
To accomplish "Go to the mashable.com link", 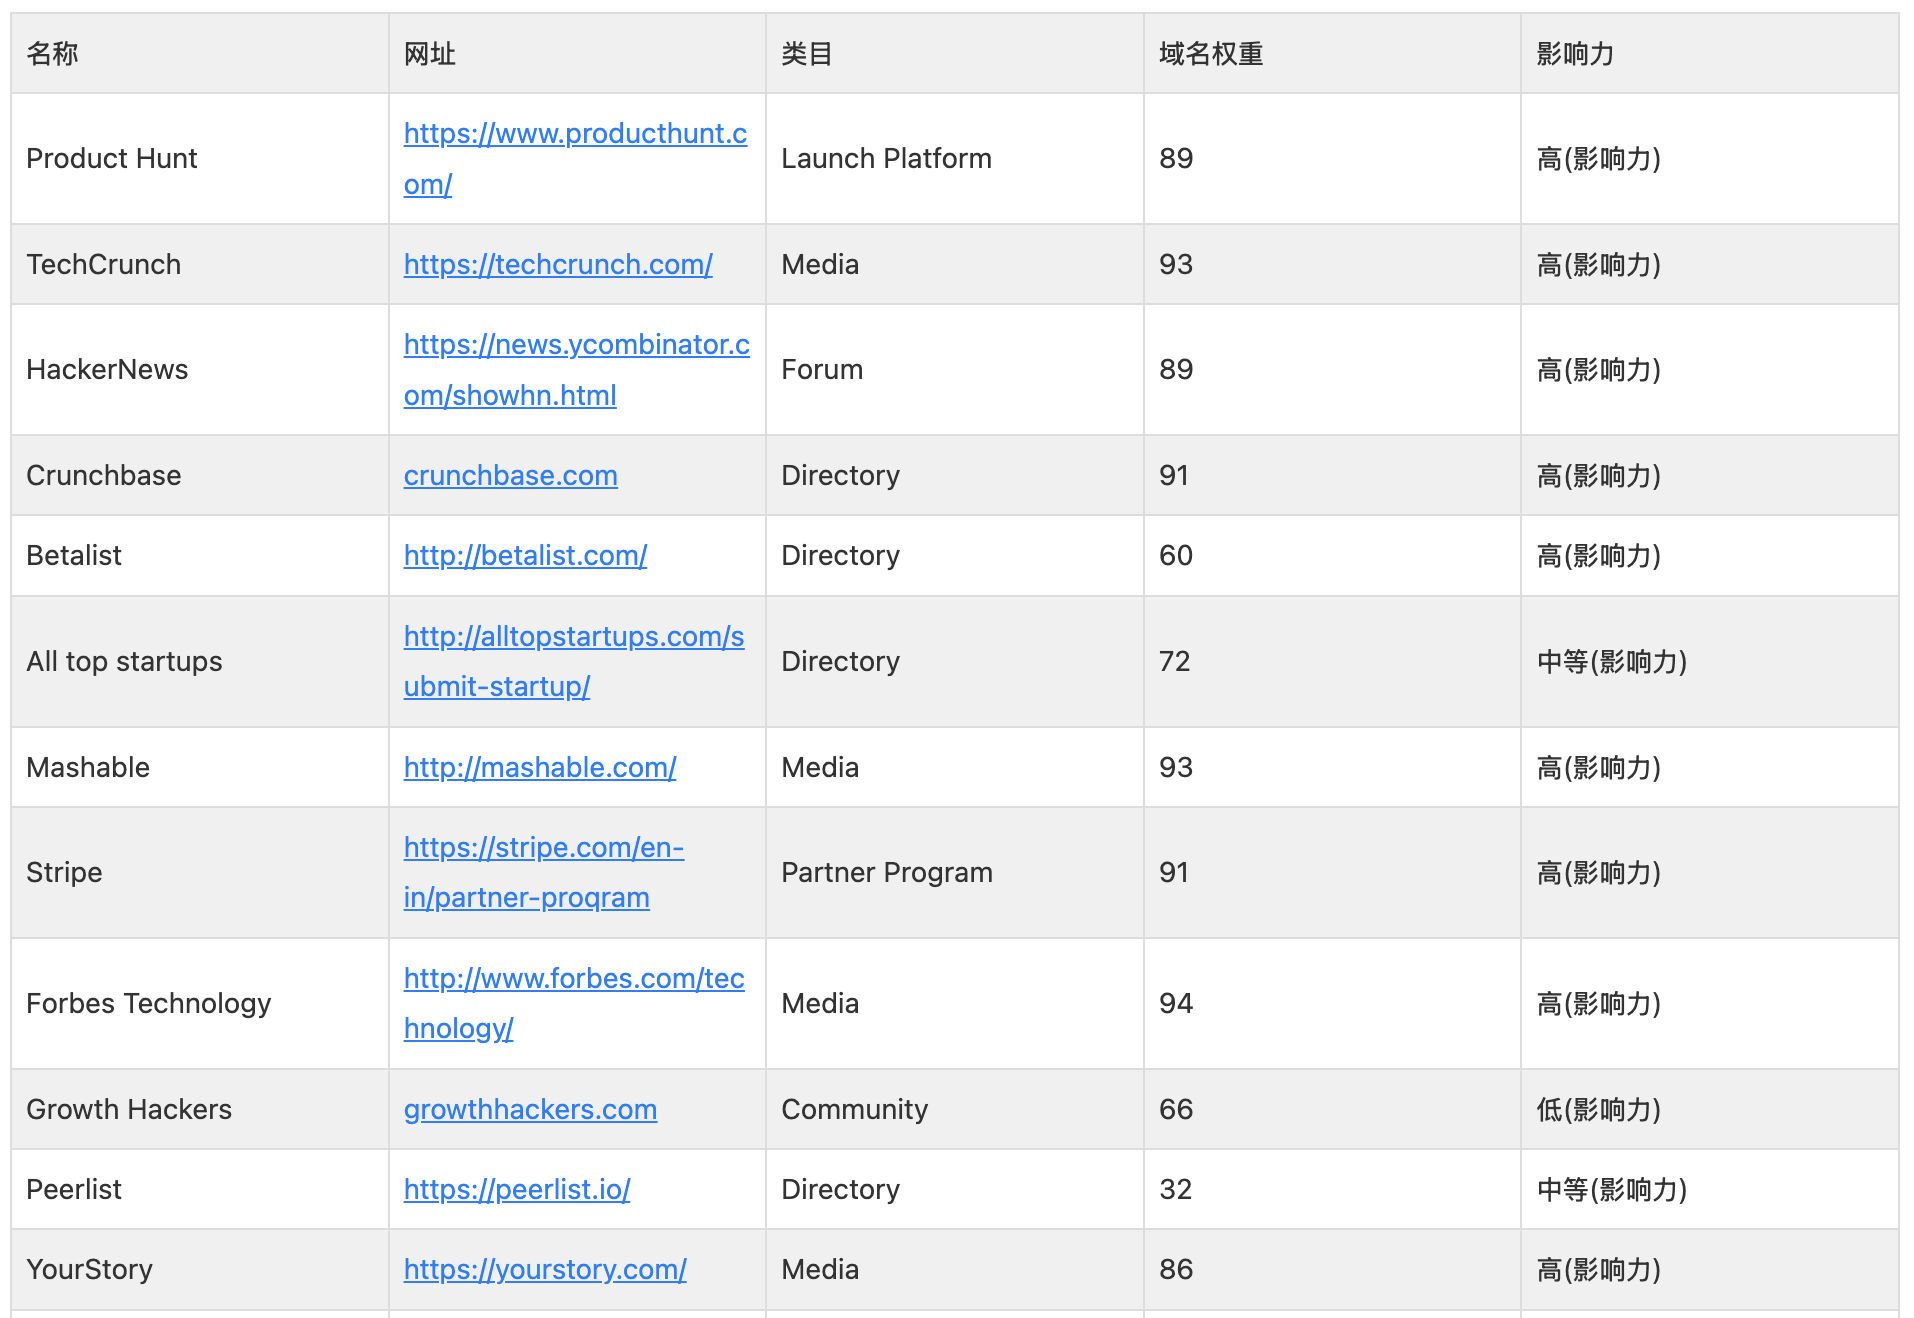I will coord(540,767).
